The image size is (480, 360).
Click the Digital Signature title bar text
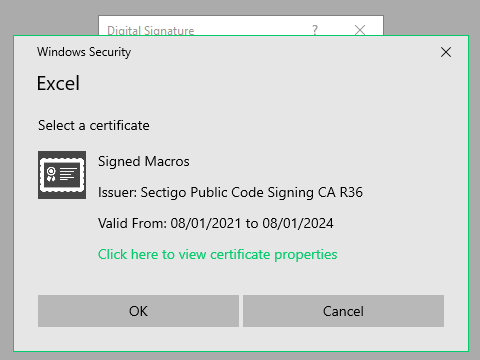tap(151, 31)
